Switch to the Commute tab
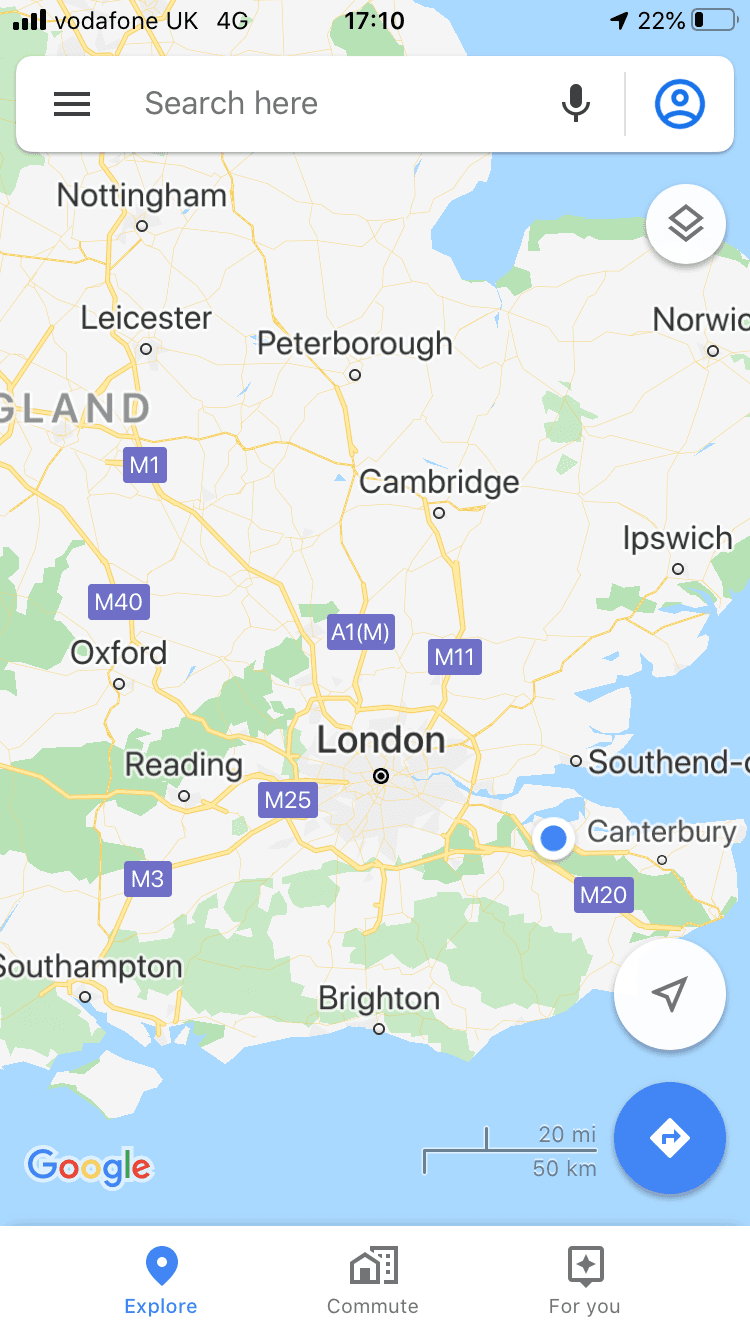 click(x=373, y=1281)
